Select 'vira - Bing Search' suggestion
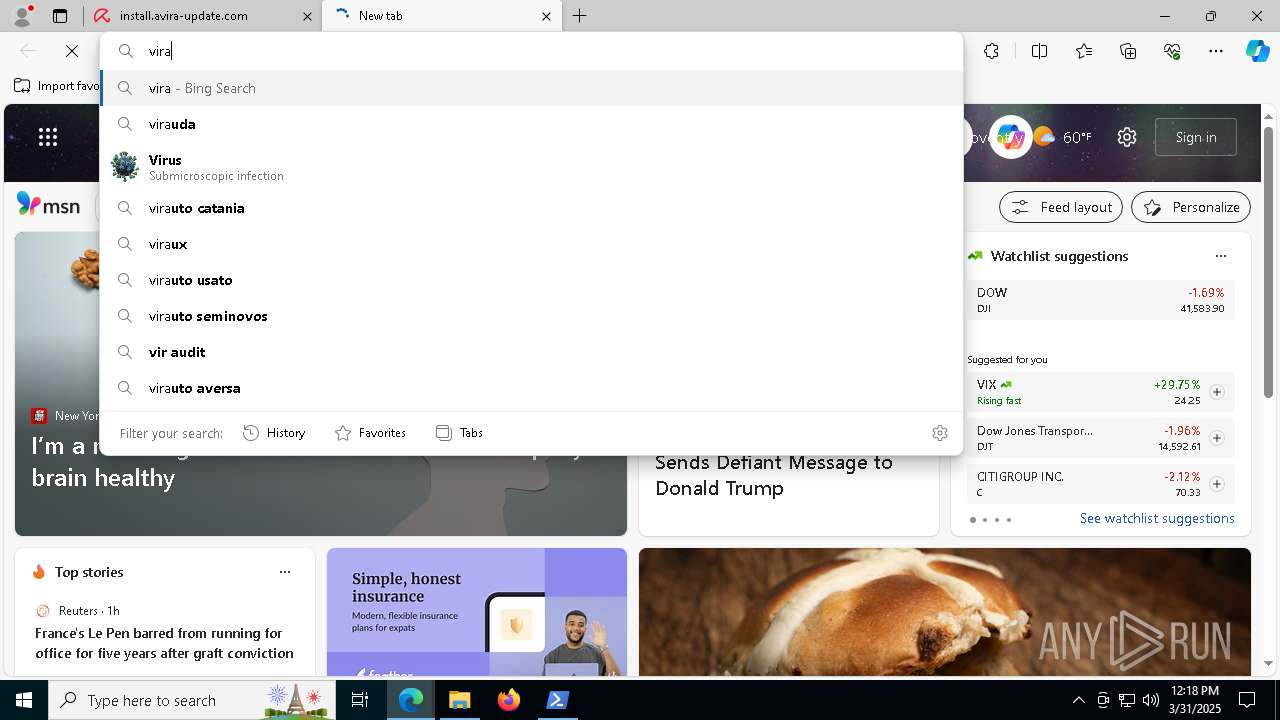Viewport: 1280px width, 720px height. tap(531, 88)
